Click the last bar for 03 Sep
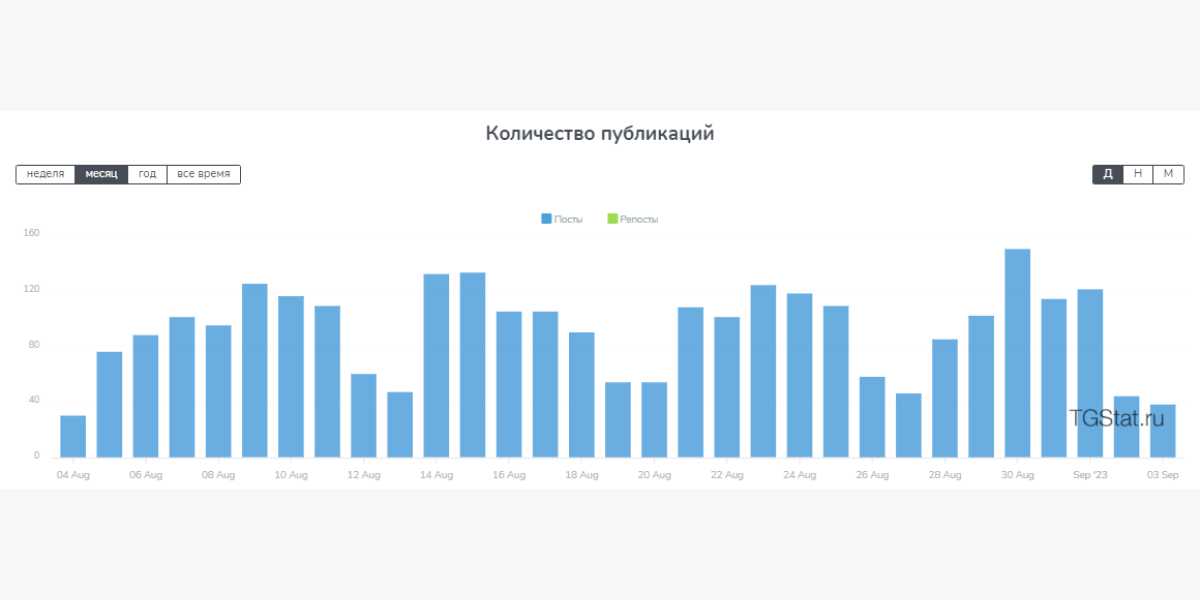This screenshot has width=1200, height=600. 1162,431
